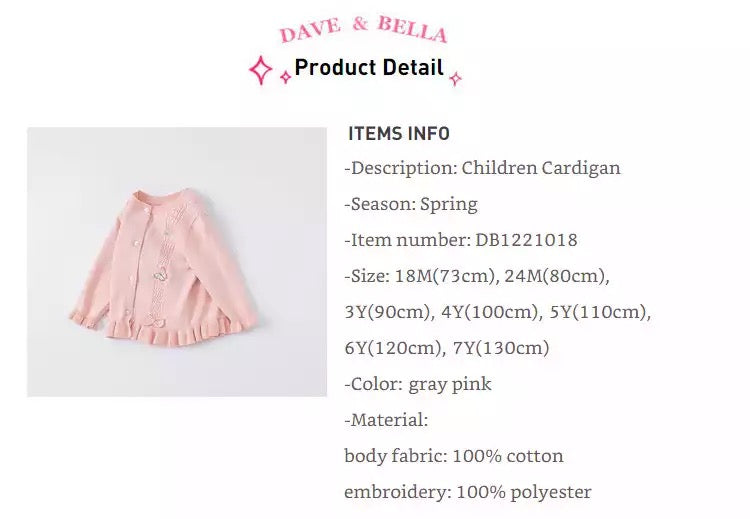Click the 7Y(130cm) size text

tap(501, 348)
